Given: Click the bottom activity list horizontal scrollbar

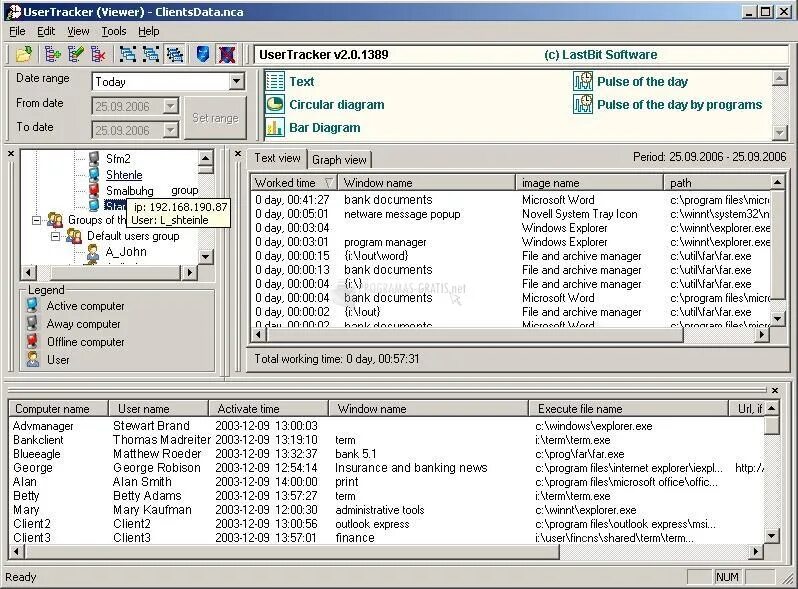Looking at the screenshot, I should [385, 551].
